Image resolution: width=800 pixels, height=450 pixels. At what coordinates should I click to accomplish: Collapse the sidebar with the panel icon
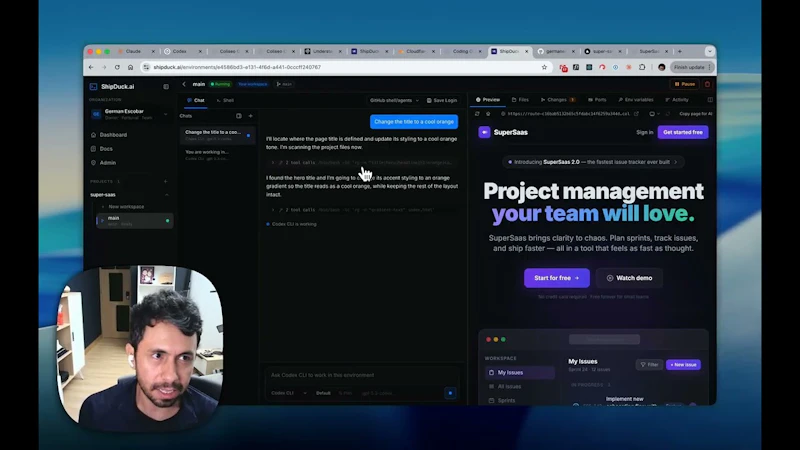pos(166,87)
